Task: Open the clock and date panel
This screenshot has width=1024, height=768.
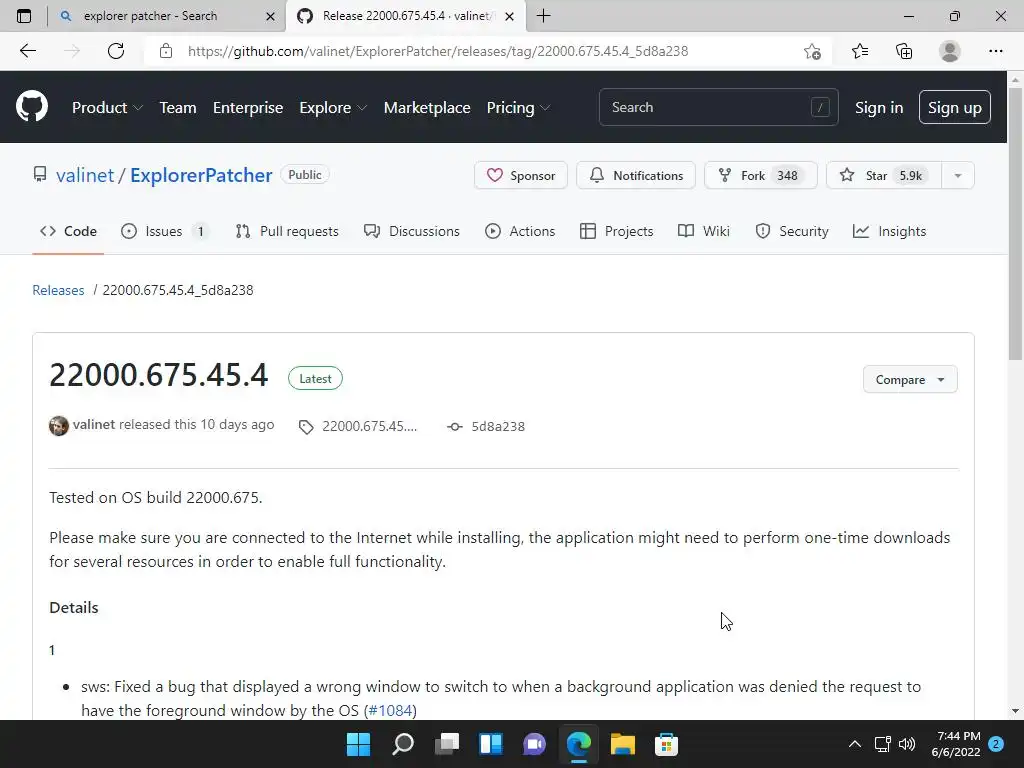Action: point(956,744)
